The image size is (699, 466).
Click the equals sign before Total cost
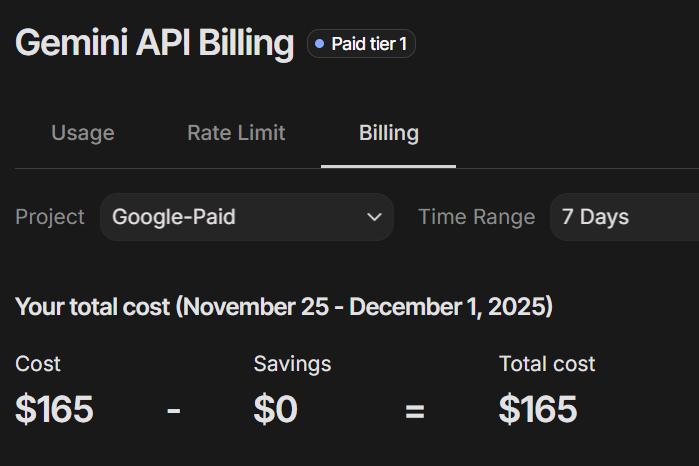click(415, 410)
